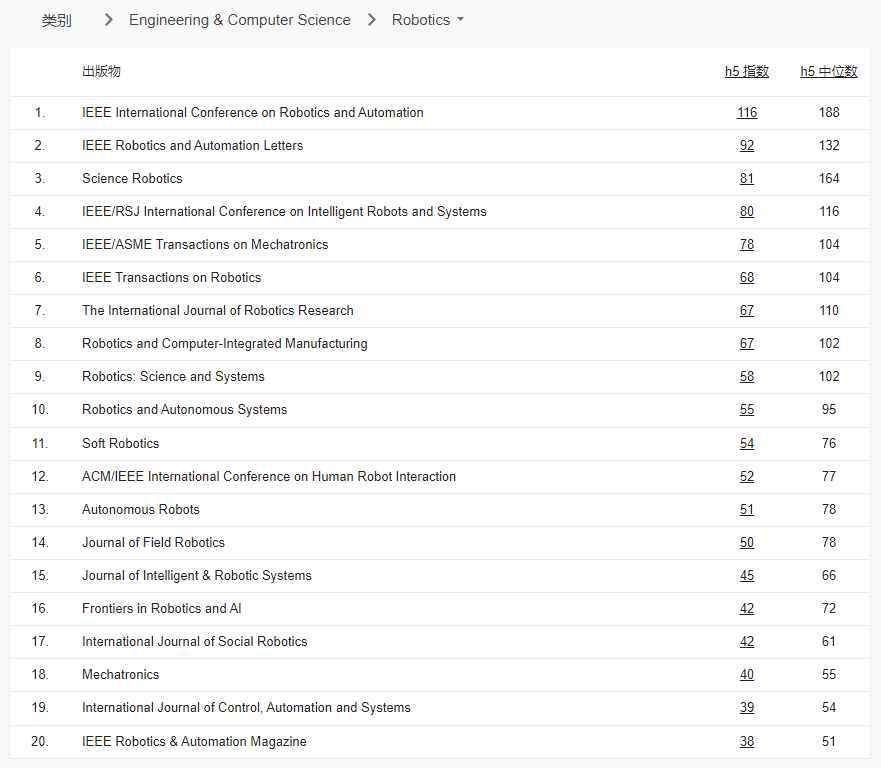Open the Engineering & Computer Science category
This screenshot has width=881, height=768.
click(x=239, y=19)
